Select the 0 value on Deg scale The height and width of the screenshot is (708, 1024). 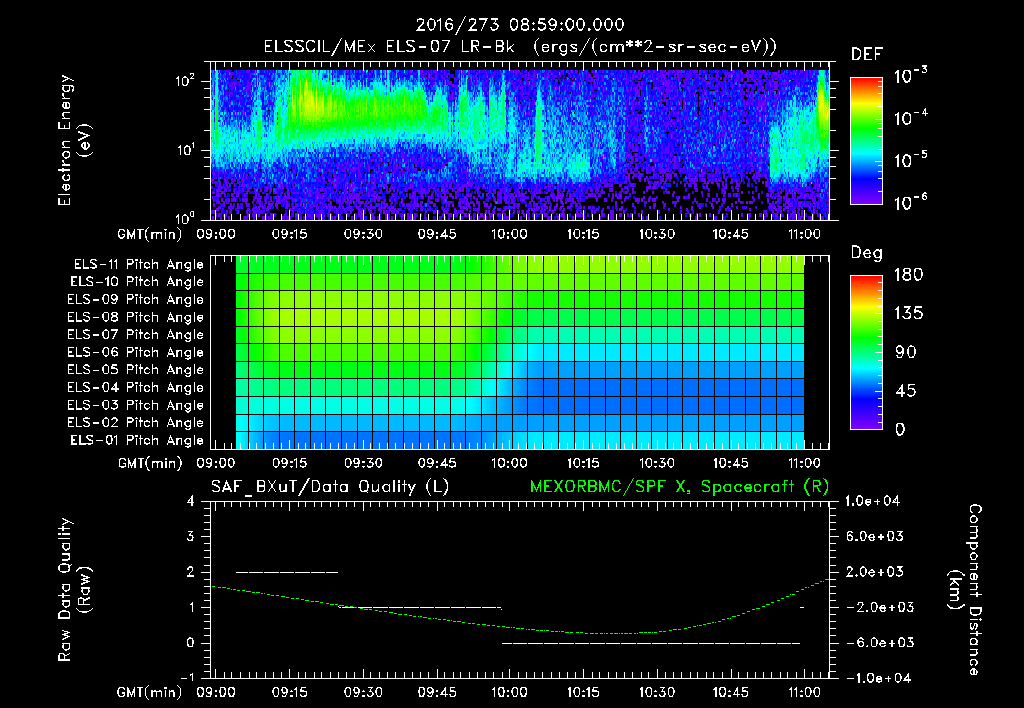click(x=900, y=429)
